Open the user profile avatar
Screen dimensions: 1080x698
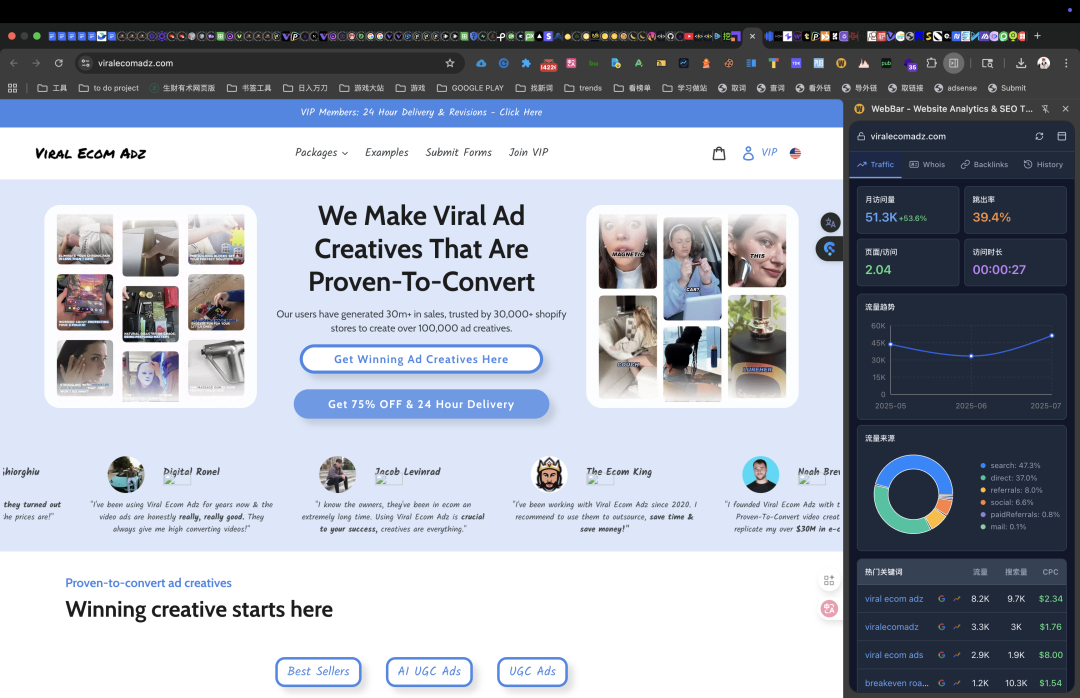(1043, 63)
